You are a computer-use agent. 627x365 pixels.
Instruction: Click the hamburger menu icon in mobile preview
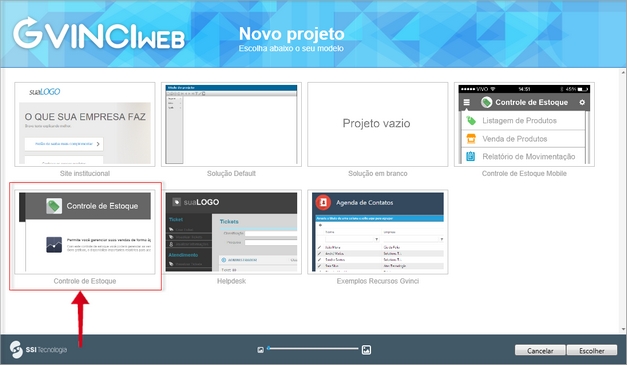[467, 102]
